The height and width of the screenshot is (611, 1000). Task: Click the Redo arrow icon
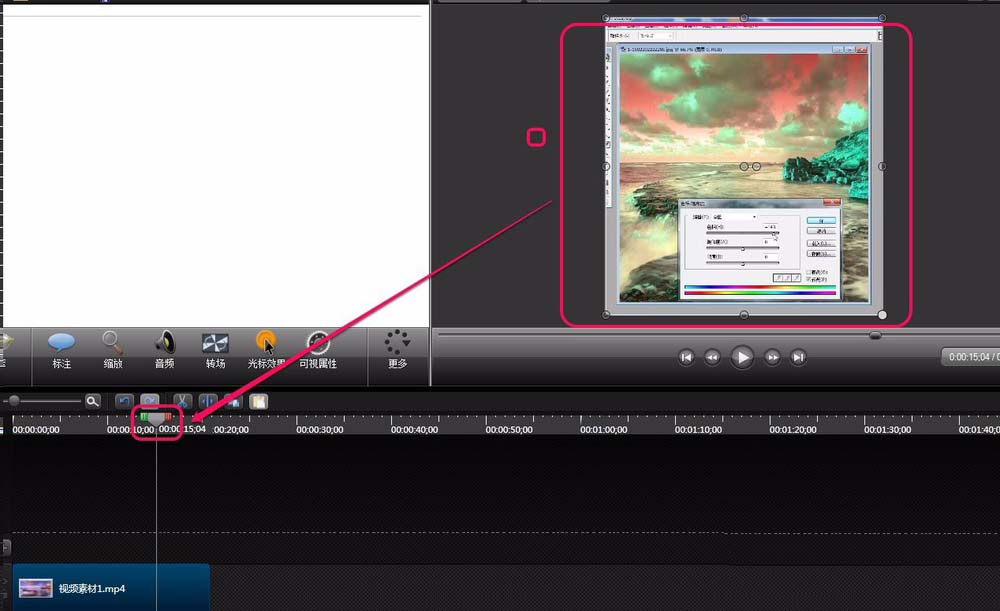[x=148, y=401]
